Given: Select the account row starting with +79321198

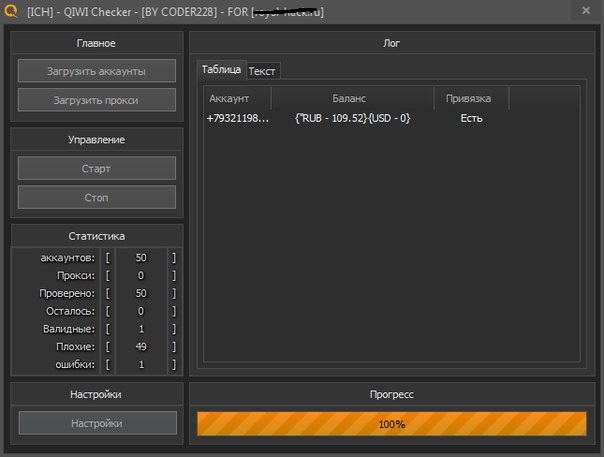Looking at the screenshot, I should (x=237, y=118).
